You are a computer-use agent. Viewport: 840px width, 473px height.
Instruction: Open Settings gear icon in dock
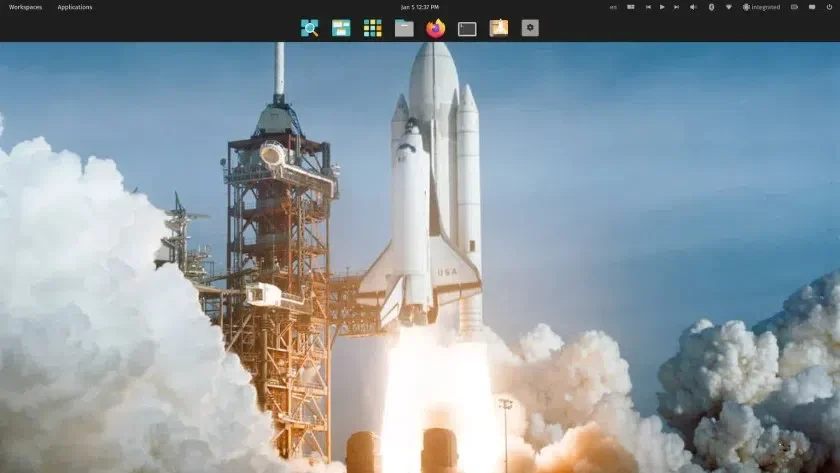(x=530, y=28)
